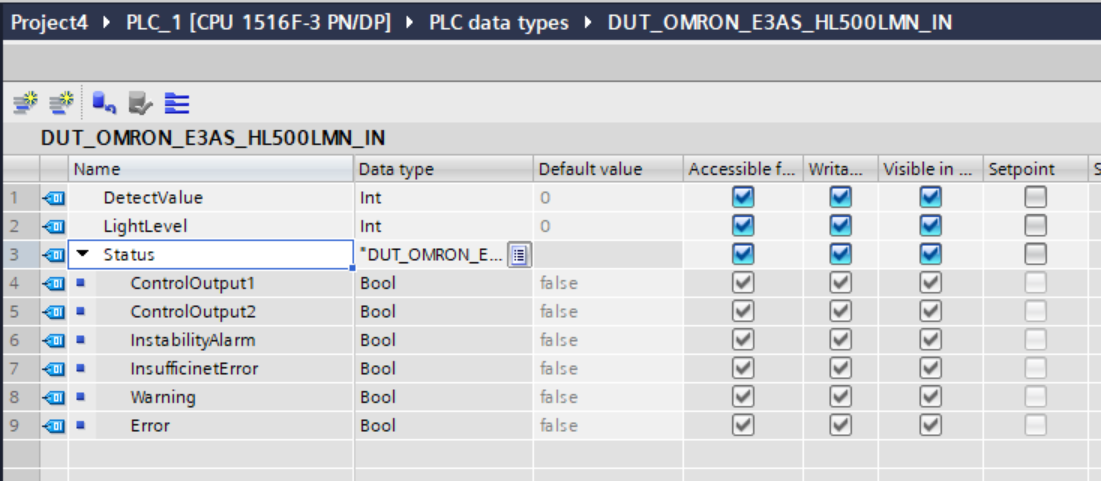Click PLC data types breadcrumb
The width and height of the screenshot is (1101, 481).
click(x=499, y=22)
